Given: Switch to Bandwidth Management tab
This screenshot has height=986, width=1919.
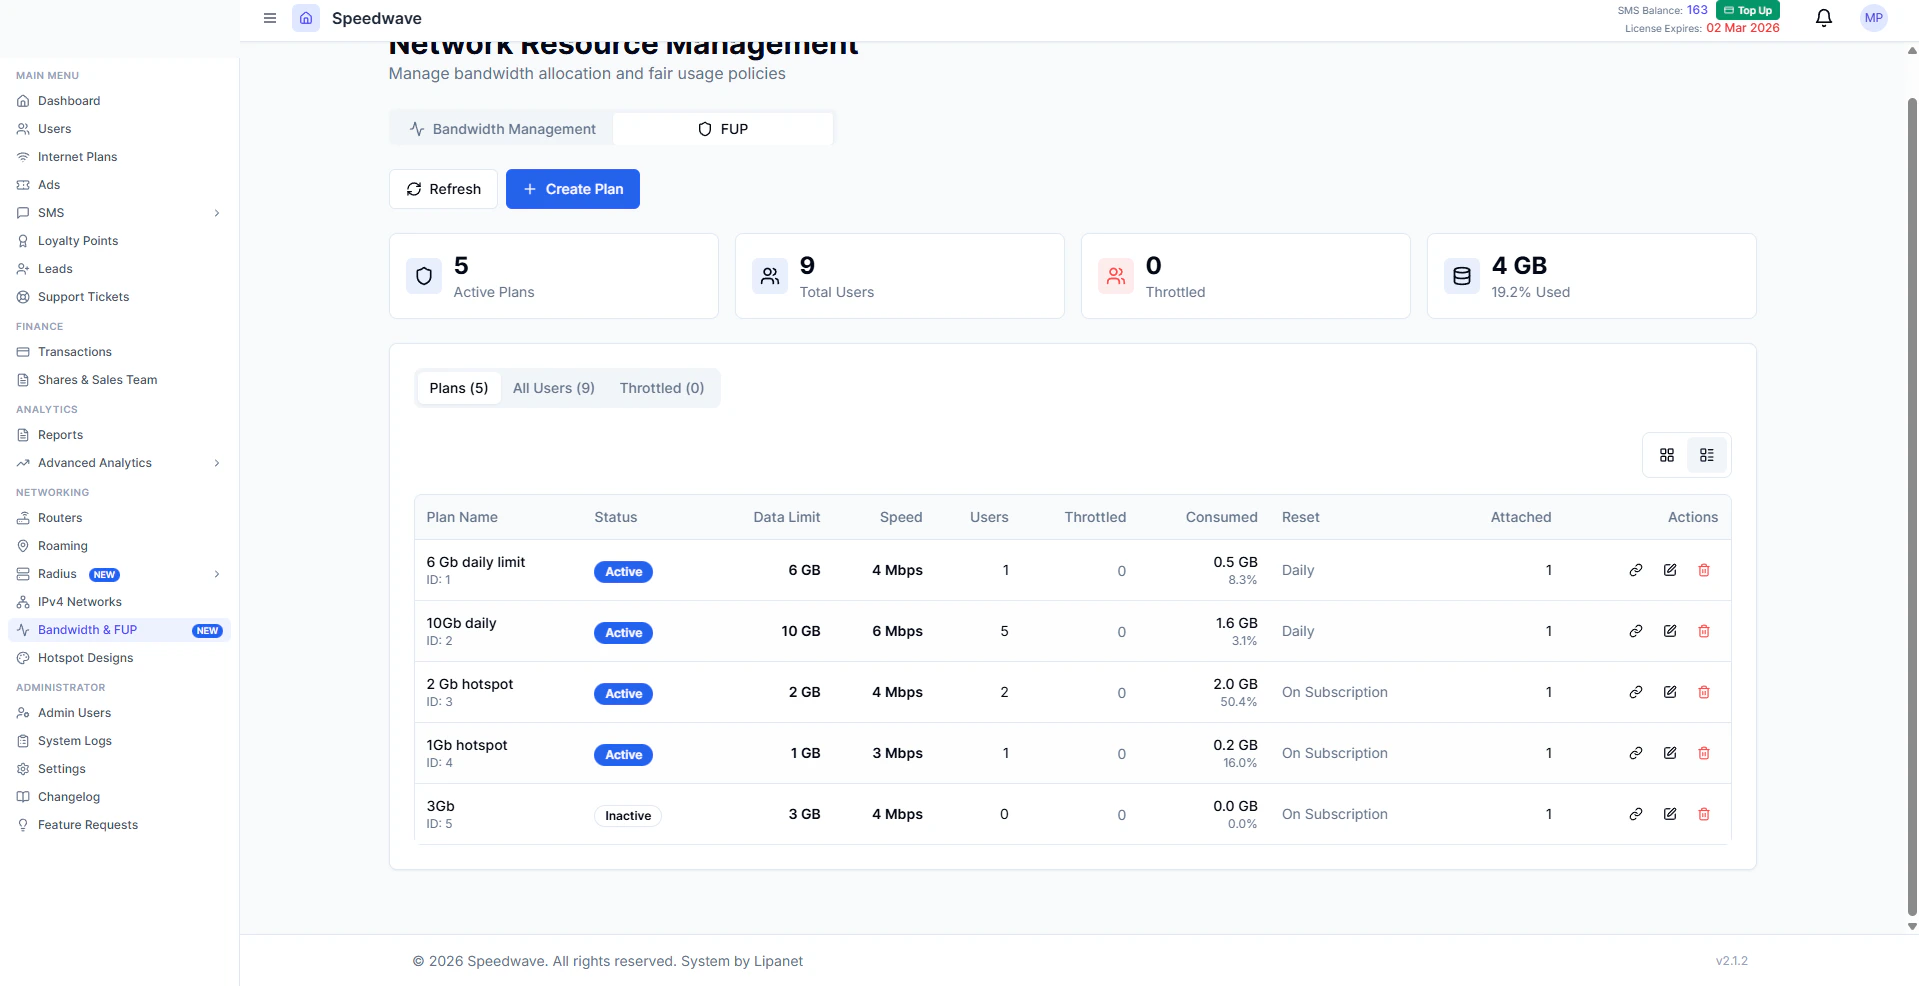Looking at the screenshot, I should pyautogui.click(x=502, y=129).
